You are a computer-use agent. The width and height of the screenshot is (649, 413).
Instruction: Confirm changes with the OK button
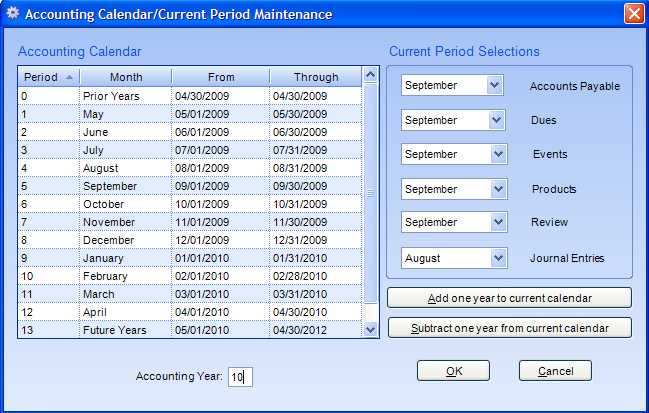(454, 371)
